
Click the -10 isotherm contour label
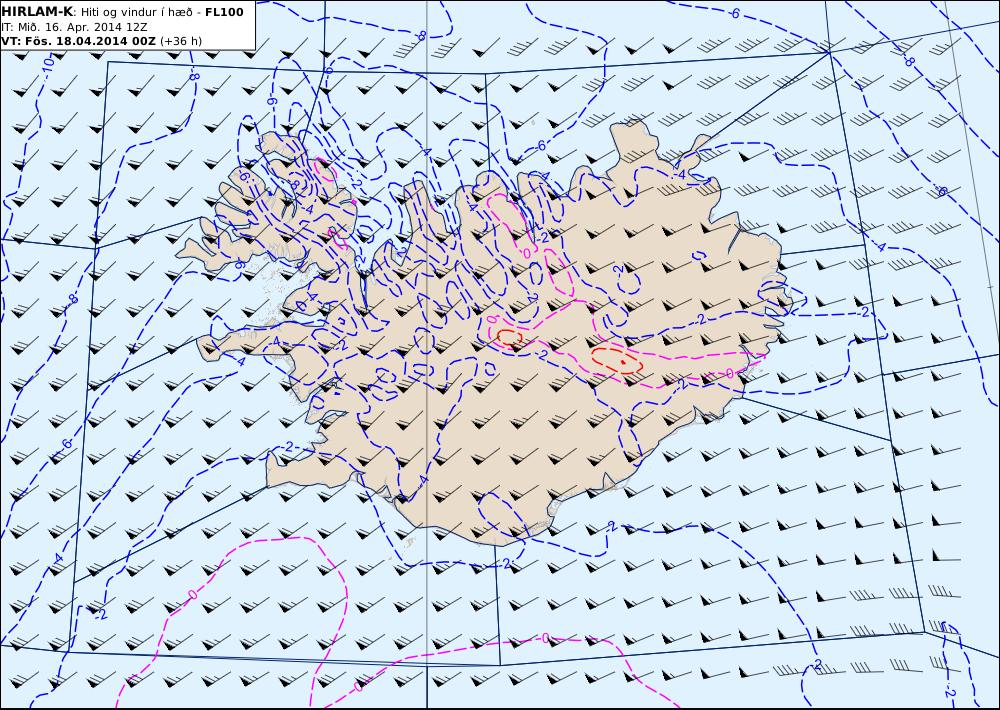[48, 66]
